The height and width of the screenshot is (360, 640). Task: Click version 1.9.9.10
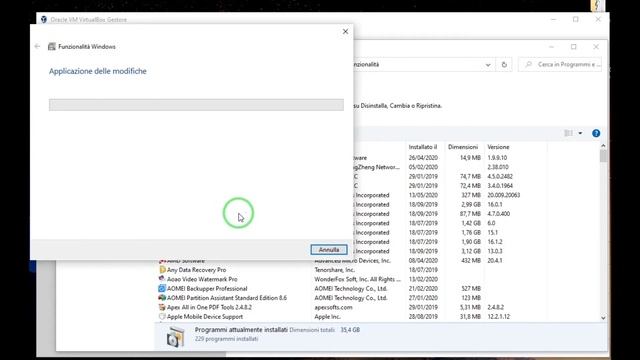click(x=497, y=158)
